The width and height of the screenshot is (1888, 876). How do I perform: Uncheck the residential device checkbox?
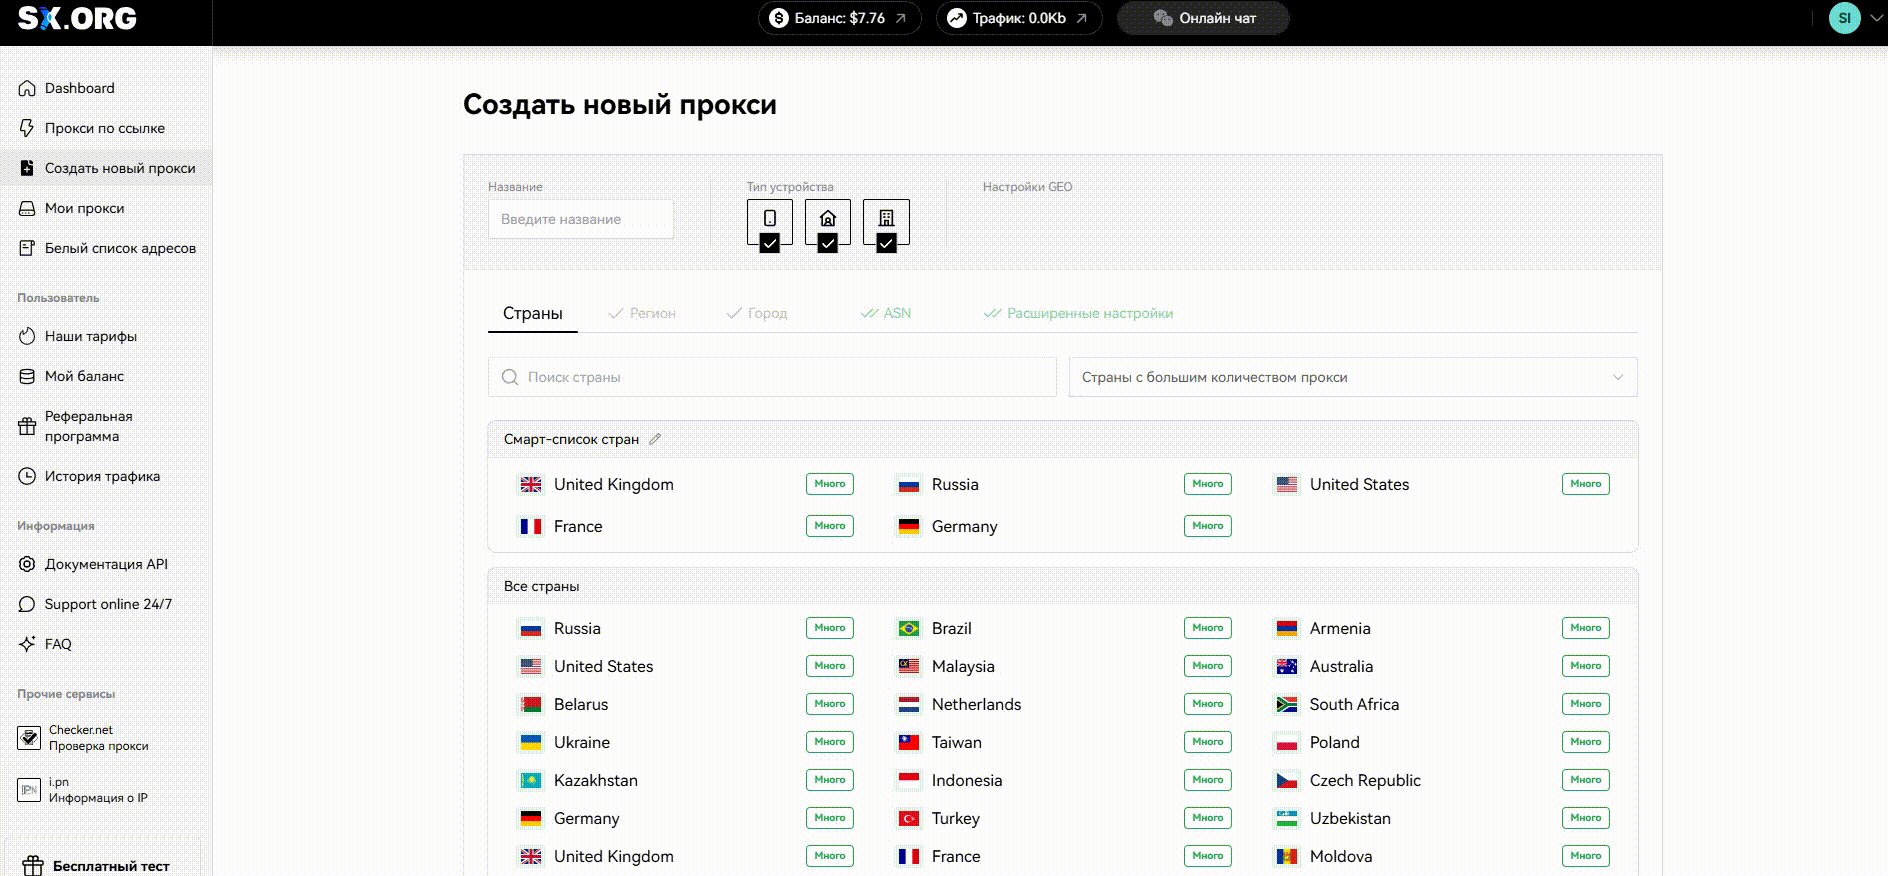pyautogui.click(x=827, y=243)
